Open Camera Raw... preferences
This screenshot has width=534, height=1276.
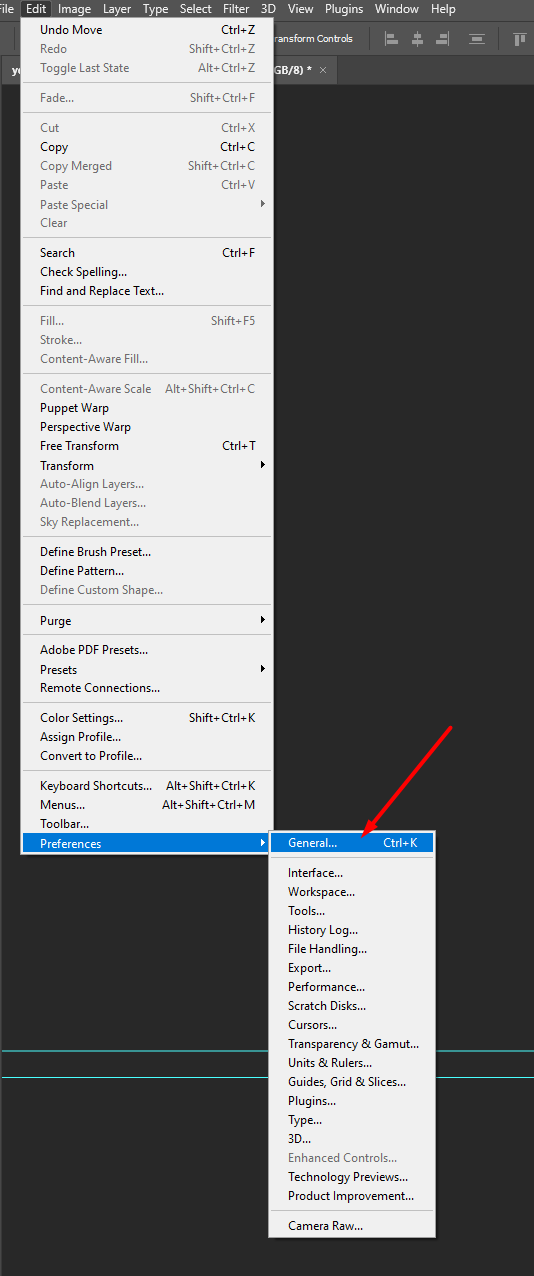click(x=352, y=1226)
